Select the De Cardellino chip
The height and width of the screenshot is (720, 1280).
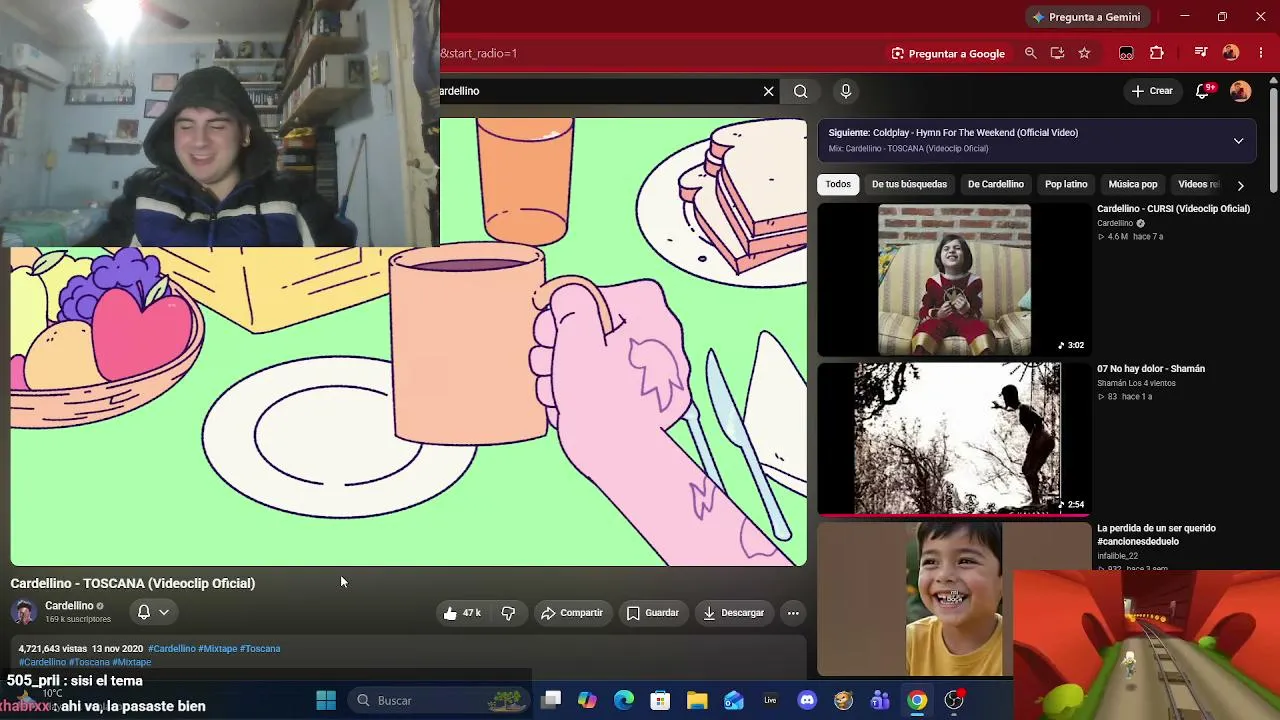995,184
